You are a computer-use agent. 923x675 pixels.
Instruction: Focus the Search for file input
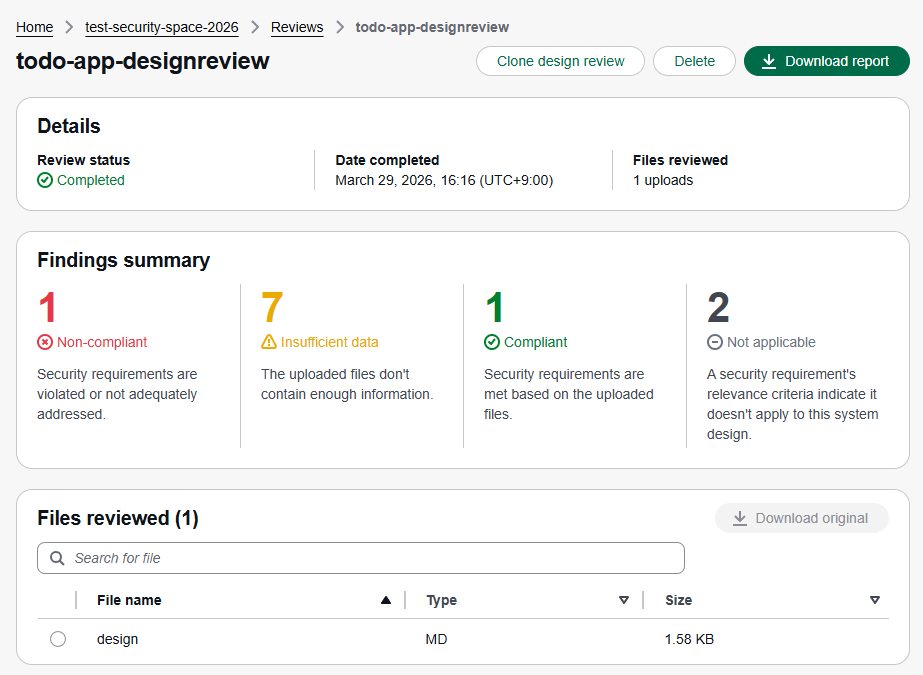tap(370, 558)
